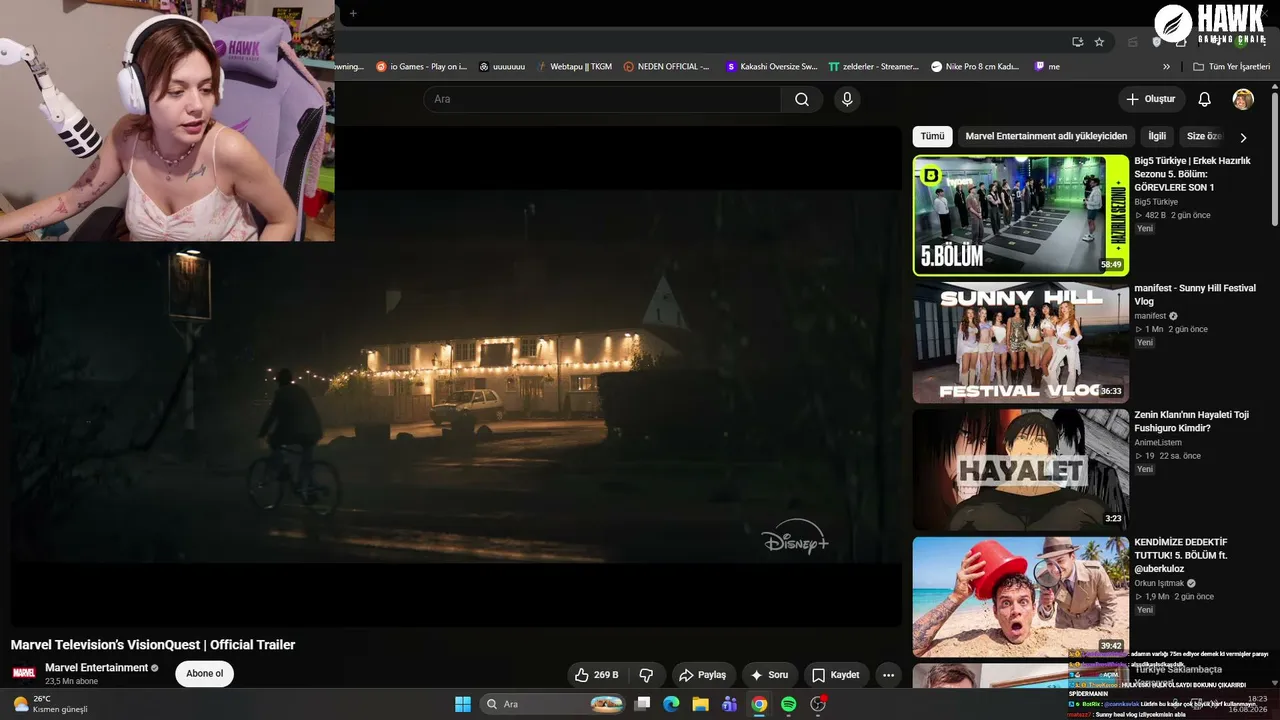Click the 'Soru' ask button
The width and height of the screenshot is (1280, 720).
click(x=770, y=675)
